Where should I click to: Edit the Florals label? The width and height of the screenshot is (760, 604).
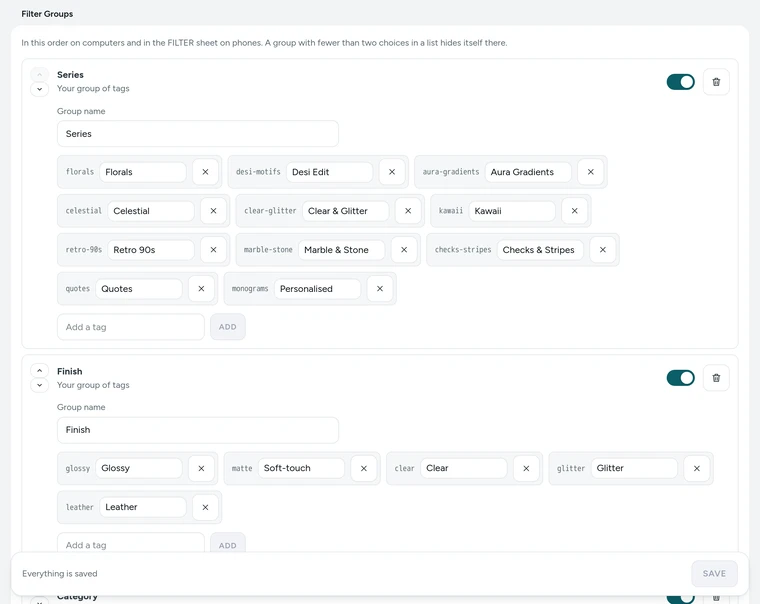coord(143,172)
